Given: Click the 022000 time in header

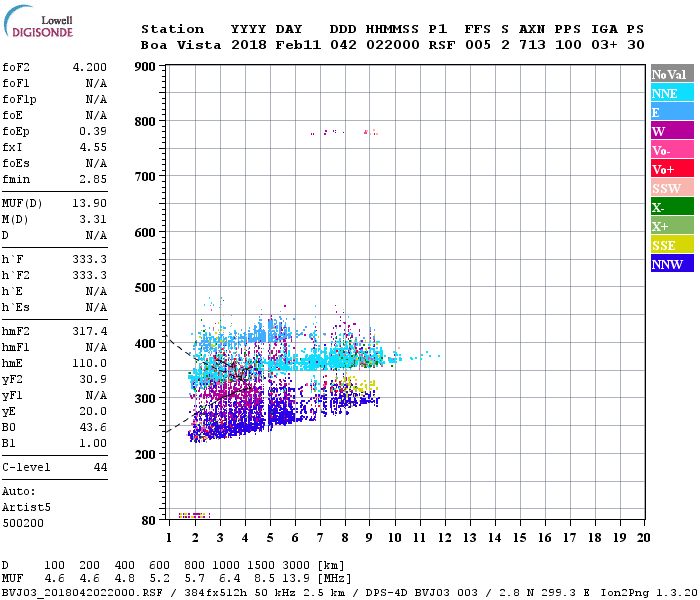Looking at the screenshot, I should (x=393, y=45).
